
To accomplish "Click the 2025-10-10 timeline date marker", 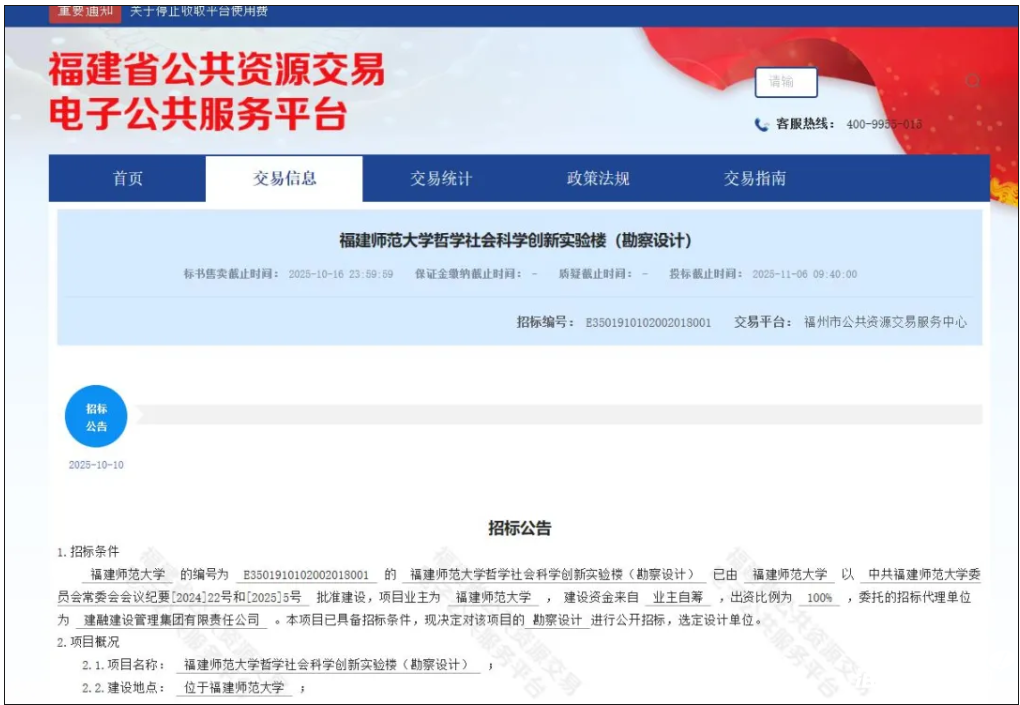I will (x=96, y=465).
